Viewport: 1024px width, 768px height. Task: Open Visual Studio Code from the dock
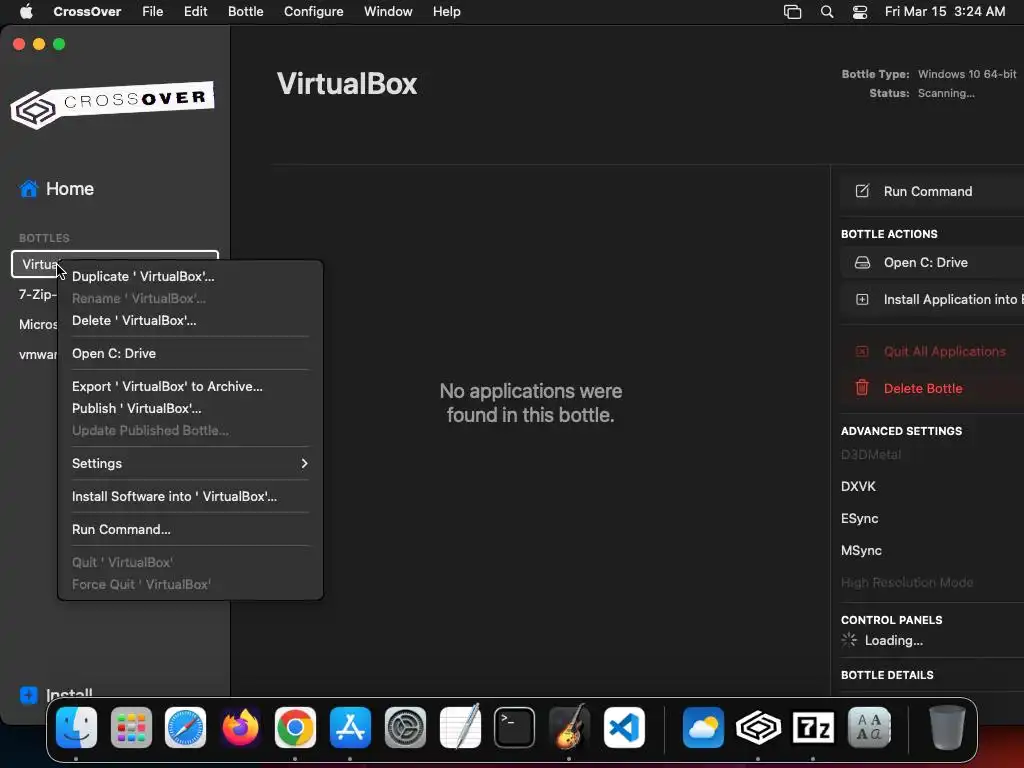[x=624, y=728]
